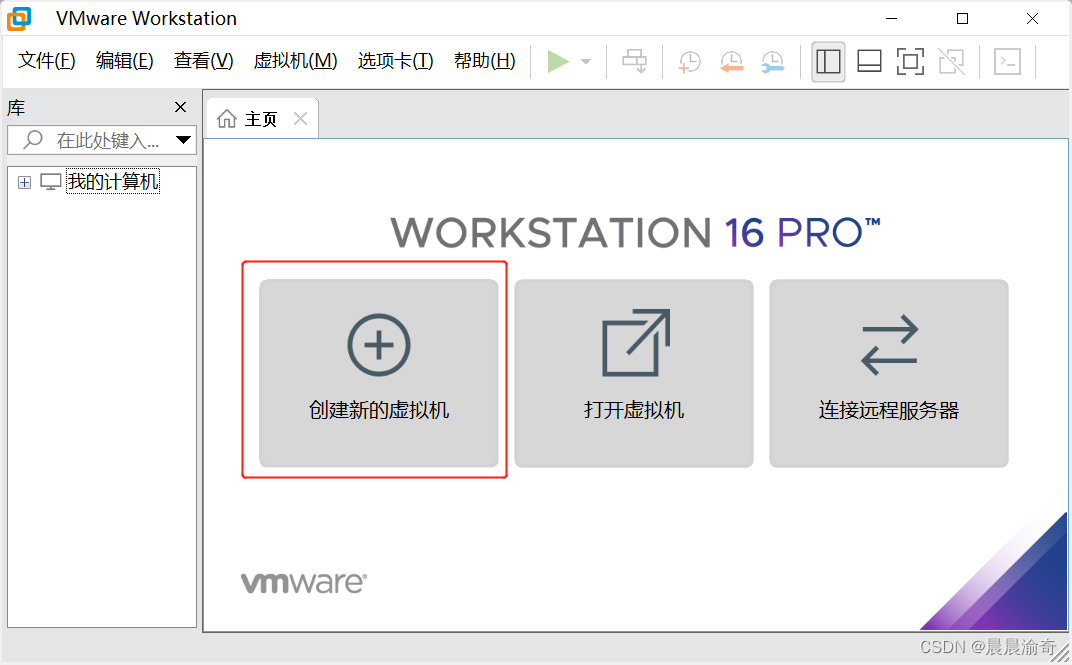Close the 库 library panel

pyautogui.click(x=180, y=107)
